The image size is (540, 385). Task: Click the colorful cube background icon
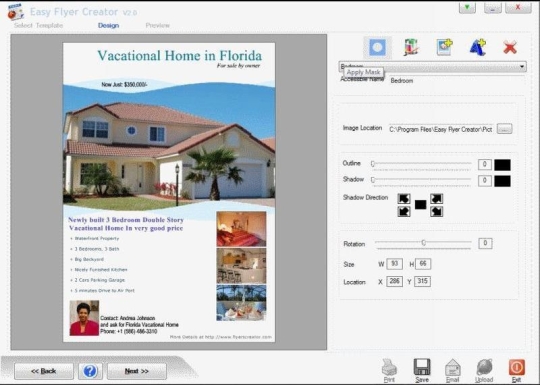(x=411, y=47)
